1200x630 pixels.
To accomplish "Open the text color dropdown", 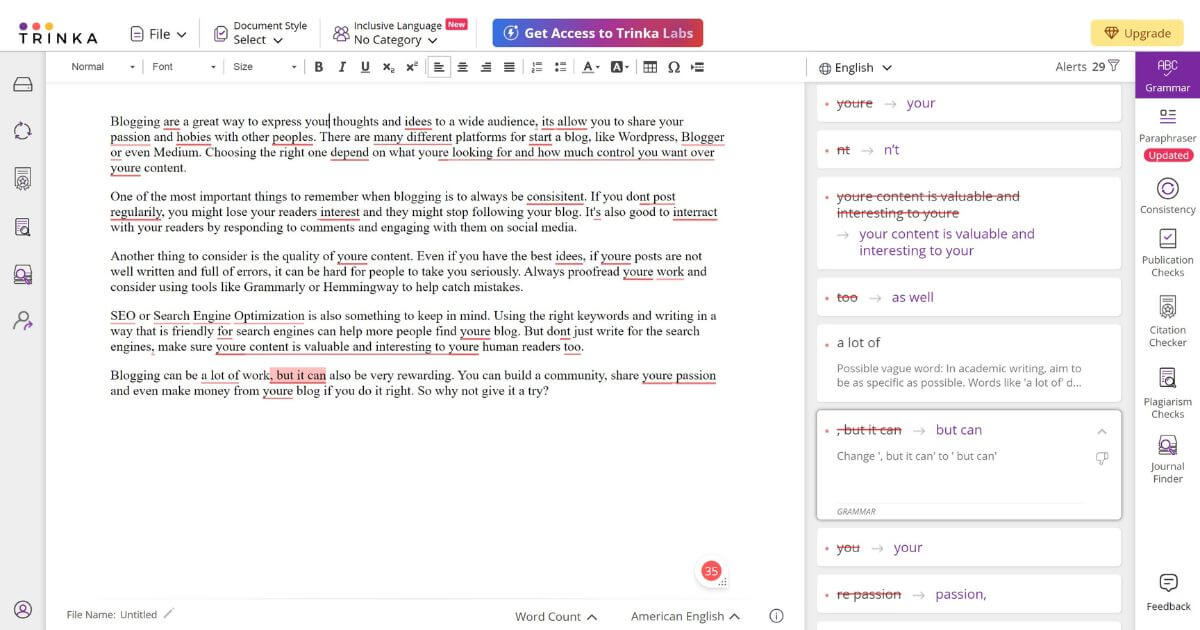I will click(590, 67).
